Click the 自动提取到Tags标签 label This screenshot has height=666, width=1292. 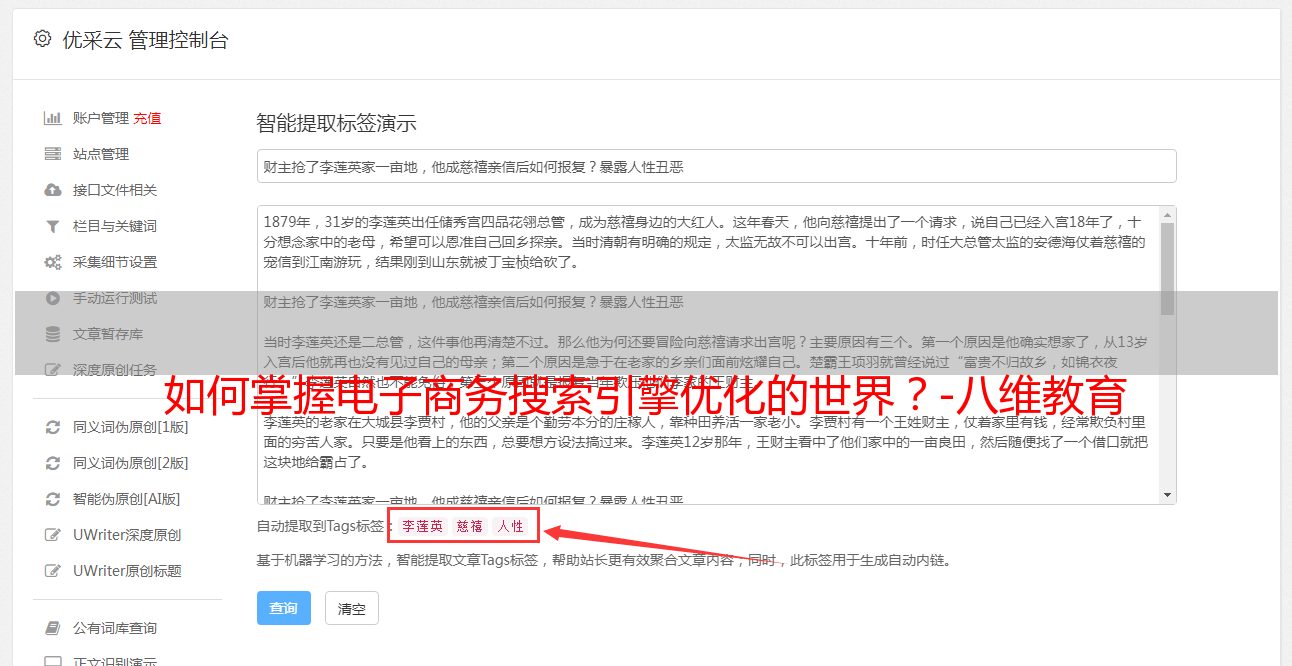pos(320,526)
